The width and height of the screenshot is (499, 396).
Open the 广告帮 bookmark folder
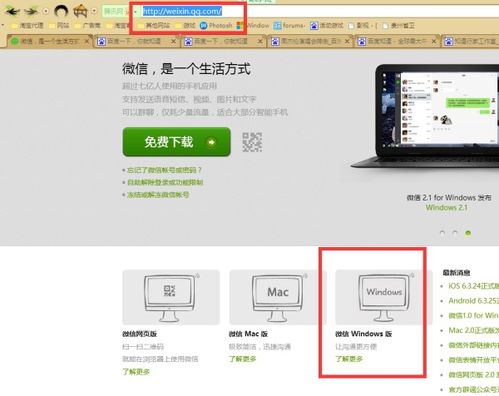[x=88, y=25]
